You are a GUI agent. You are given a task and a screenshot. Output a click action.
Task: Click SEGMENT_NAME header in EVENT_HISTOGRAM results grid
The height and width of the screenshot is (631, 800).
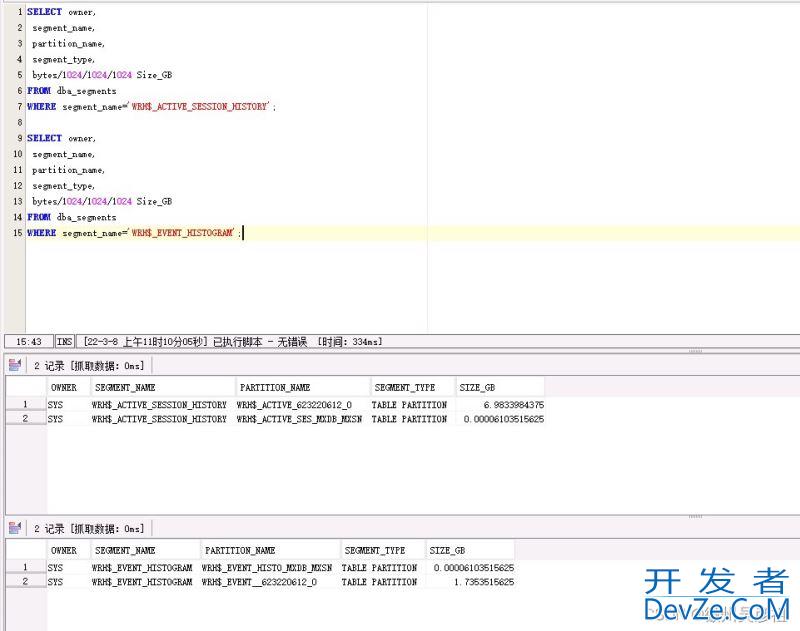coord(145,550)
